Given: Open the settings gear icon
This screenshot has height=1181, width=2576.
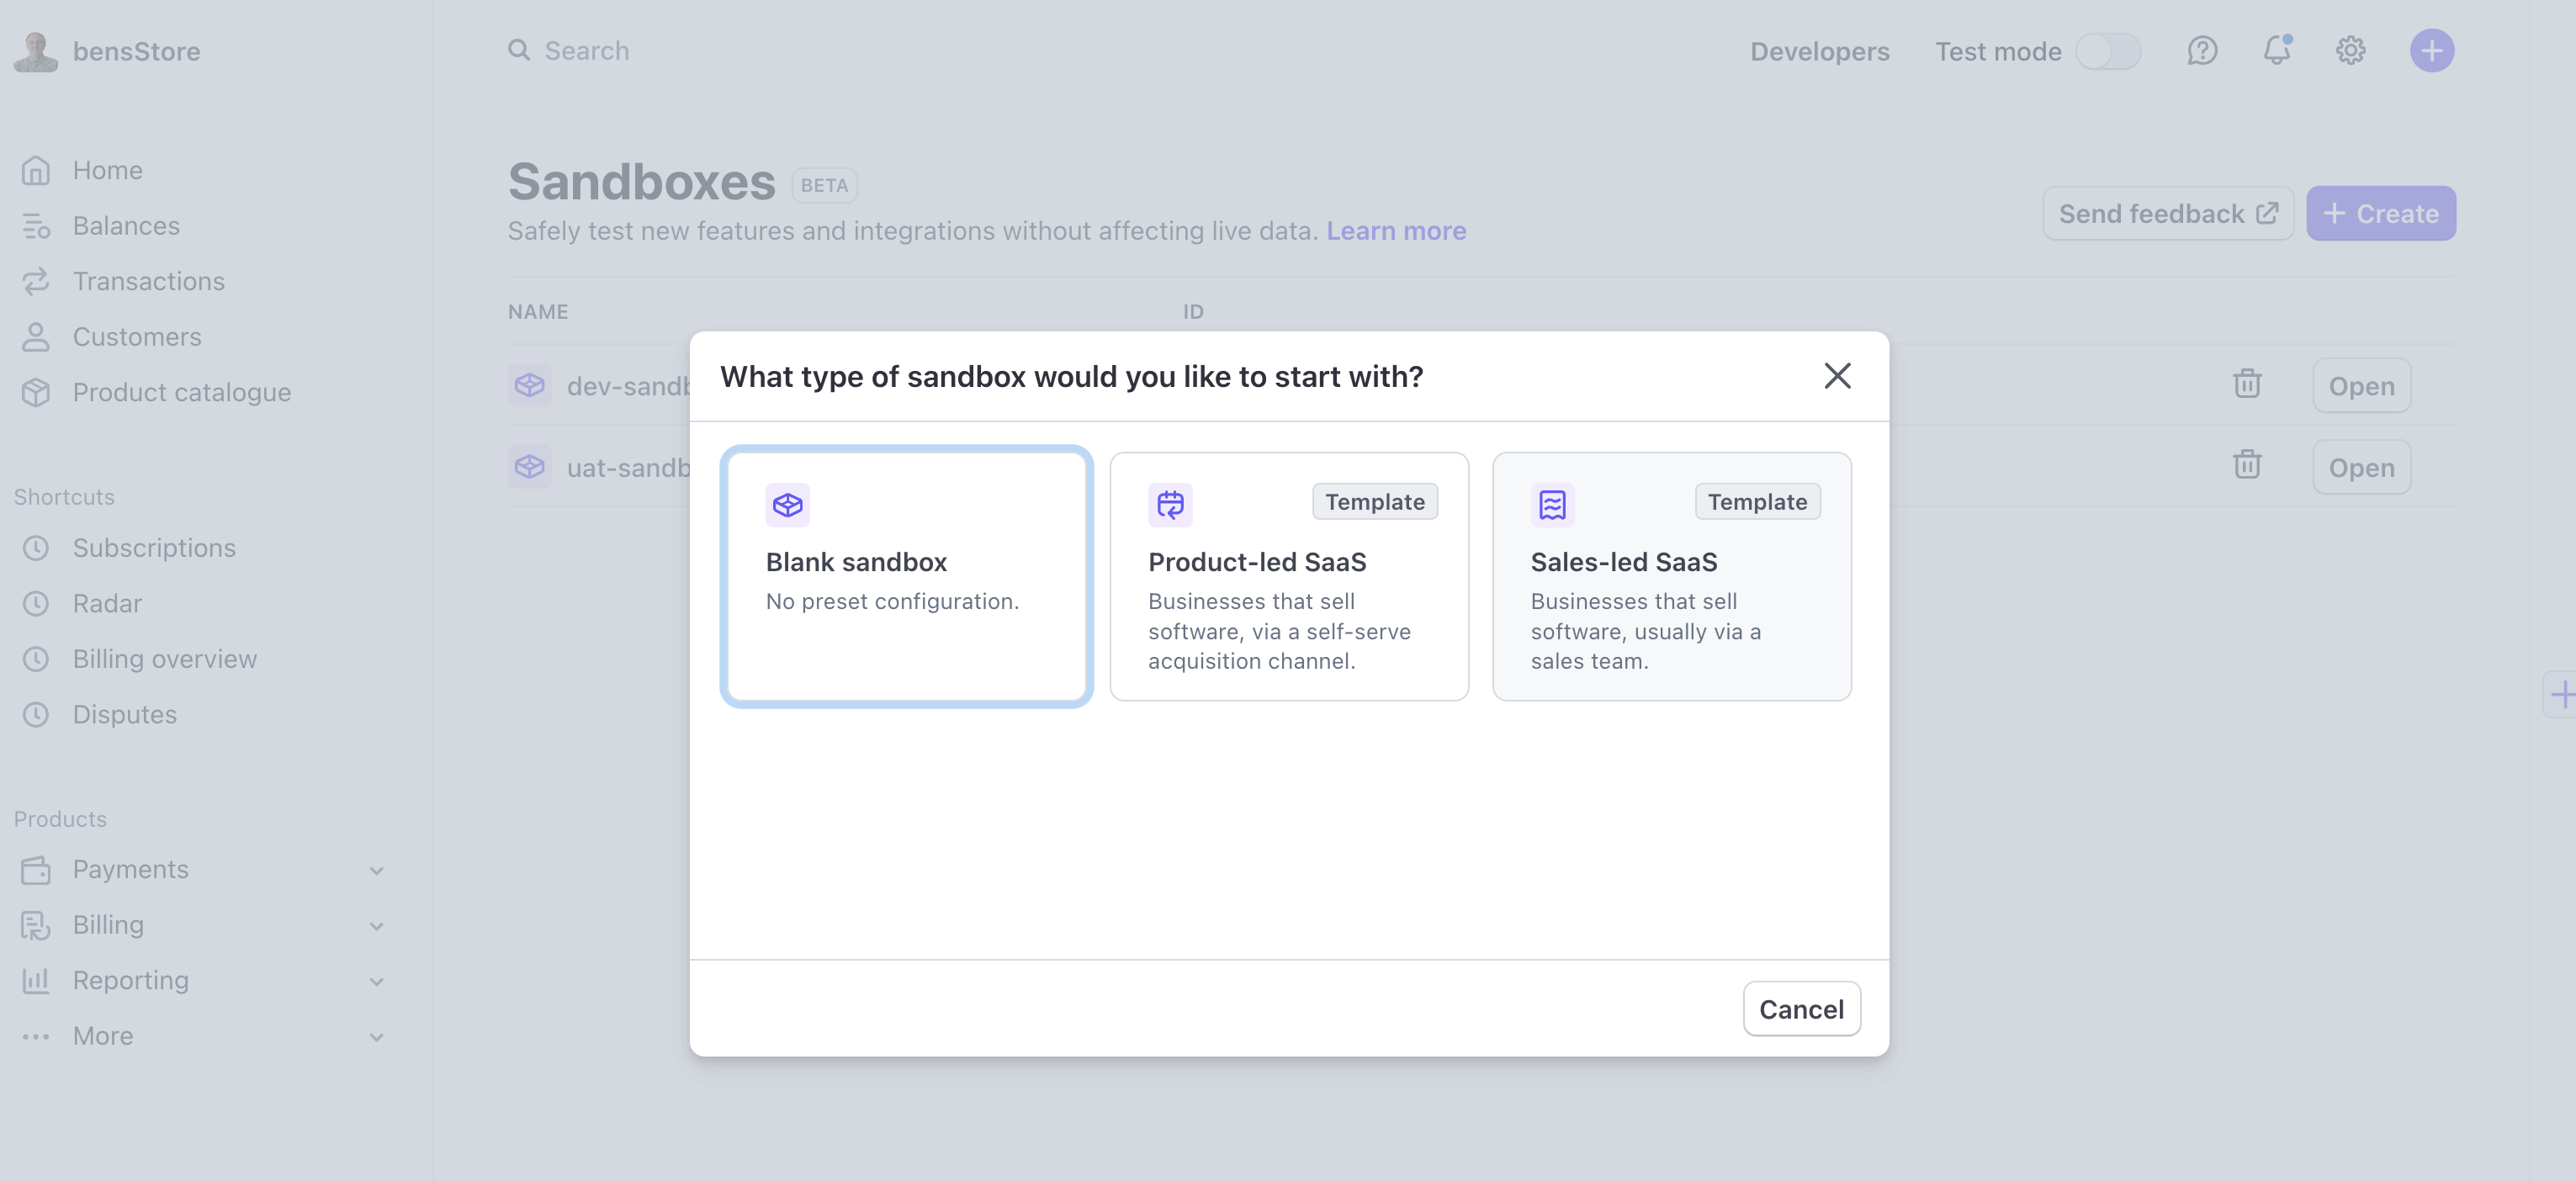Looking at the screenshot, I should (2350, 51).
